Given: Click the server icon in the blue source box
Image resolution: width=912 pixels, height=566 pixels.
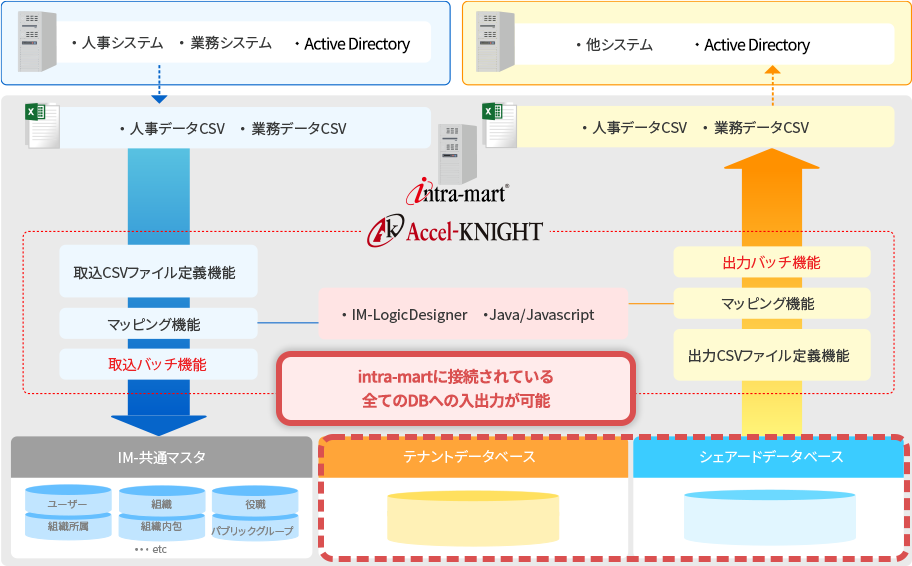Looking at the screenshot, I should pos(37,42).
